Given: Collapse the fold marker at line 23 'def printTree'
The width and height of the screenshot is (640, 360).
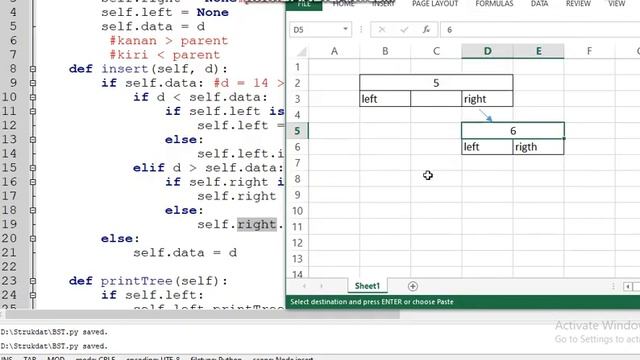Looking at the screenshot, I should (x=33, y=281).
